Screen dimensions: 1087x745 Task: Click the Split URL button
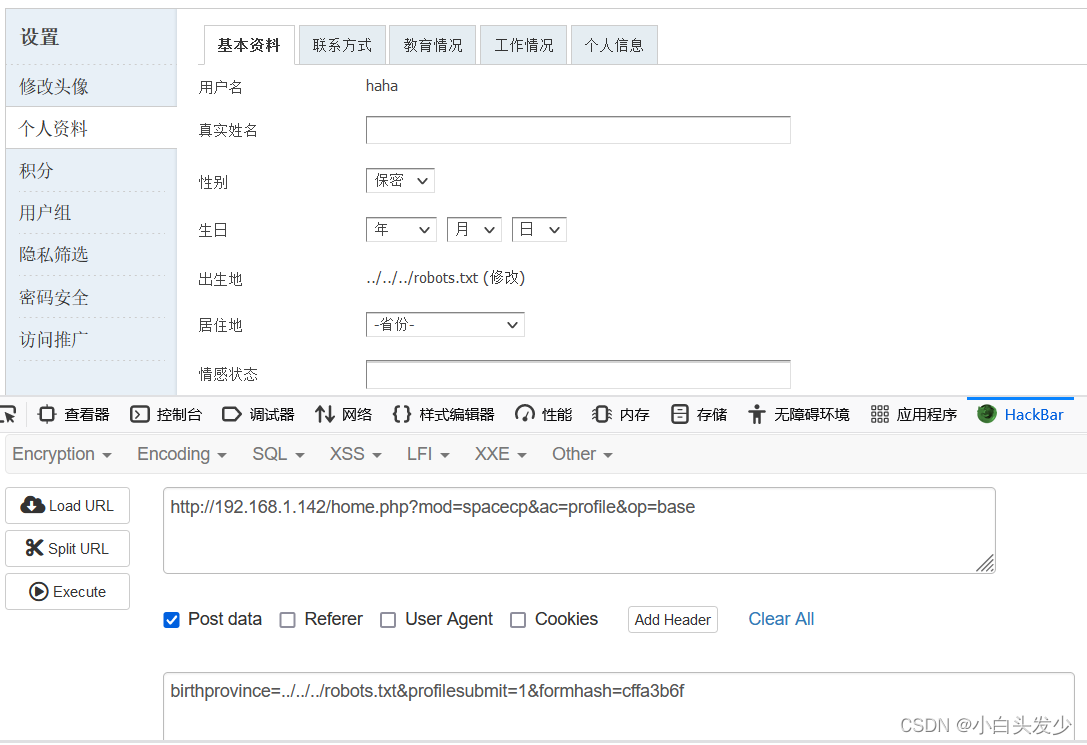pyautogui.click(x=67, y=548)
